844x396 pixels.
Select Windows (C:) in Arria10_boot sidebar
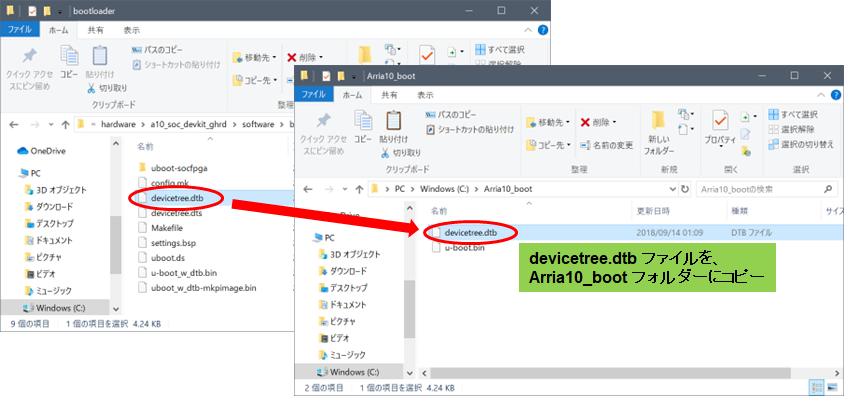[348, 372]
